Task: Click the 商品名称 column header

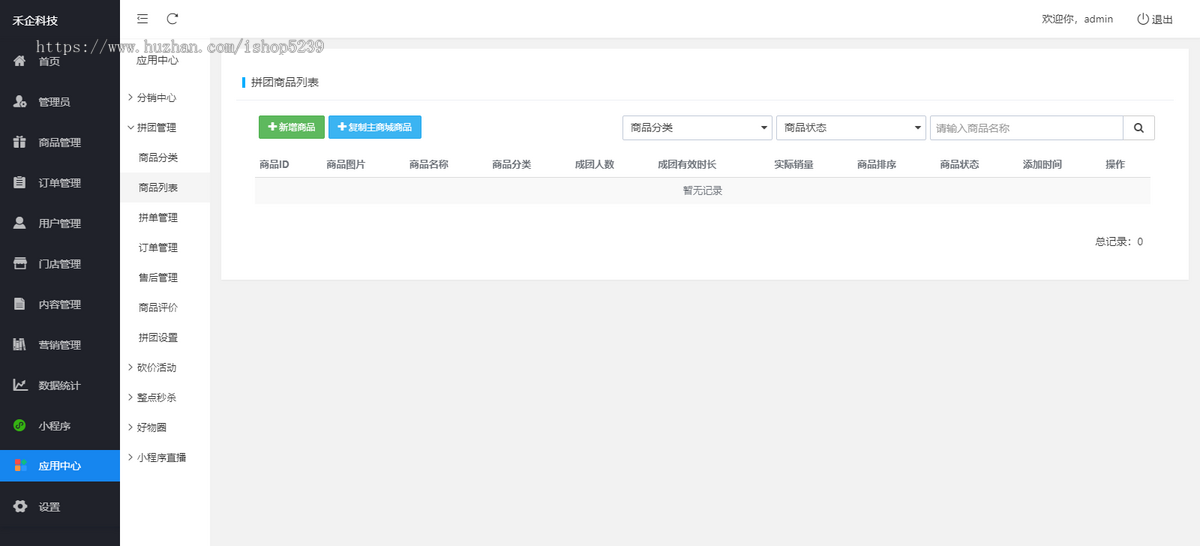Action: tap(428, 164)
